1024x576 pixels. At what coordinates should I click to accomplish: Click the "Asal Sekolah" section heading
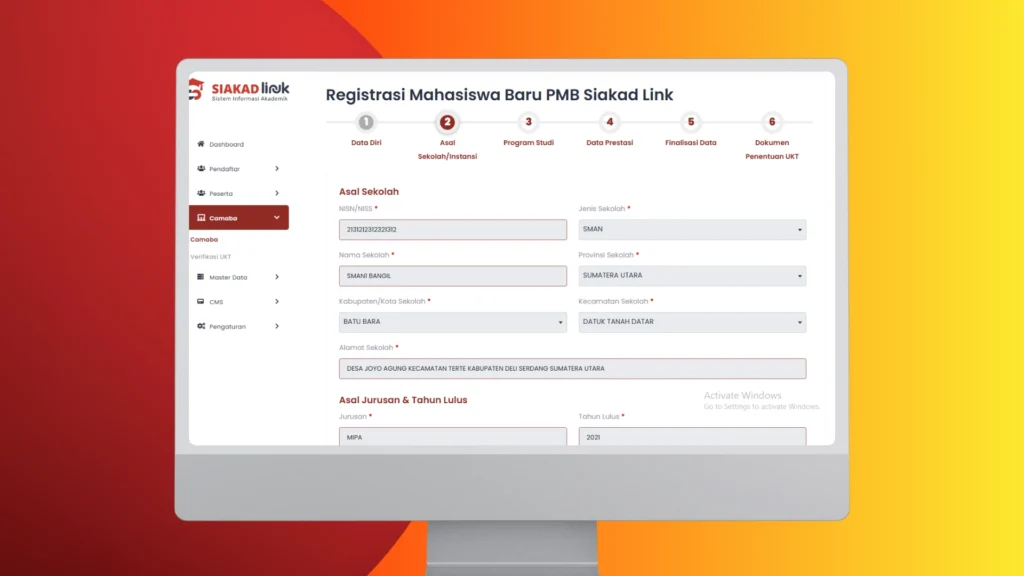[x=369, y=191]
